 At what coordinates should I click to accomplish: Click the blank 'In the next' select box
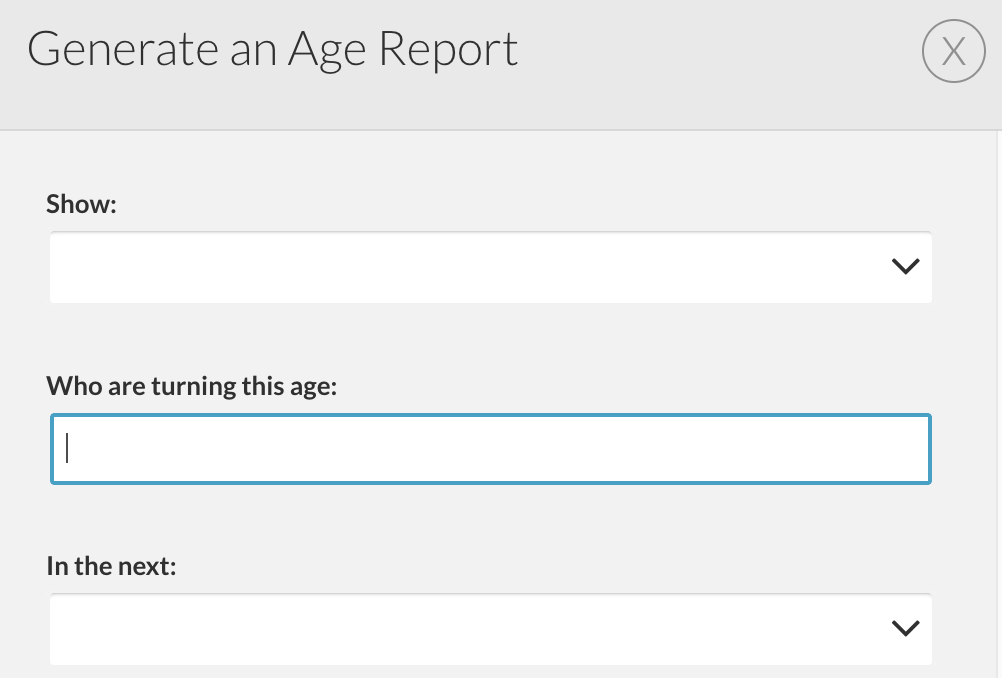tap(491, 629)
